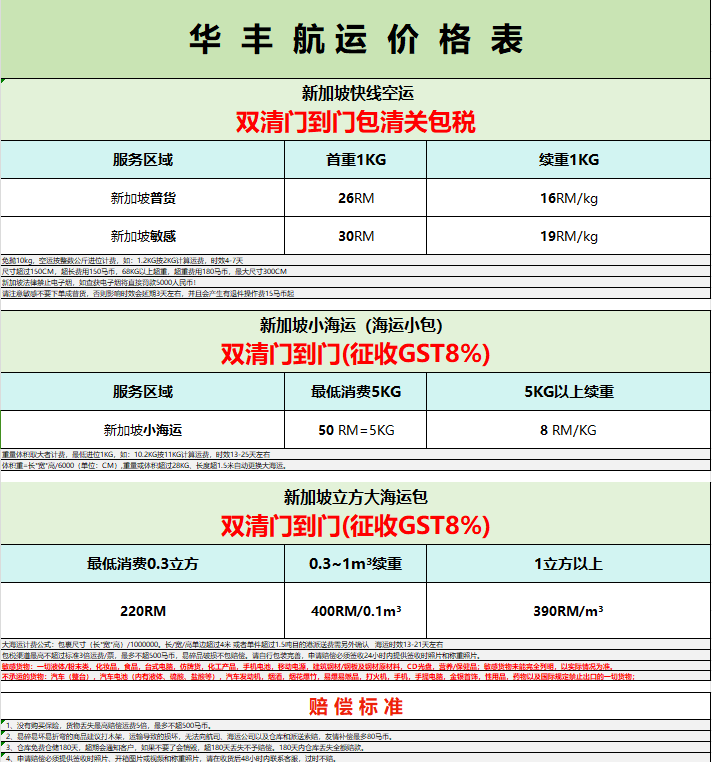Click the 50 RM=5KG cell
The width and height of the screenshot is (712, 762).
(356, 430)
